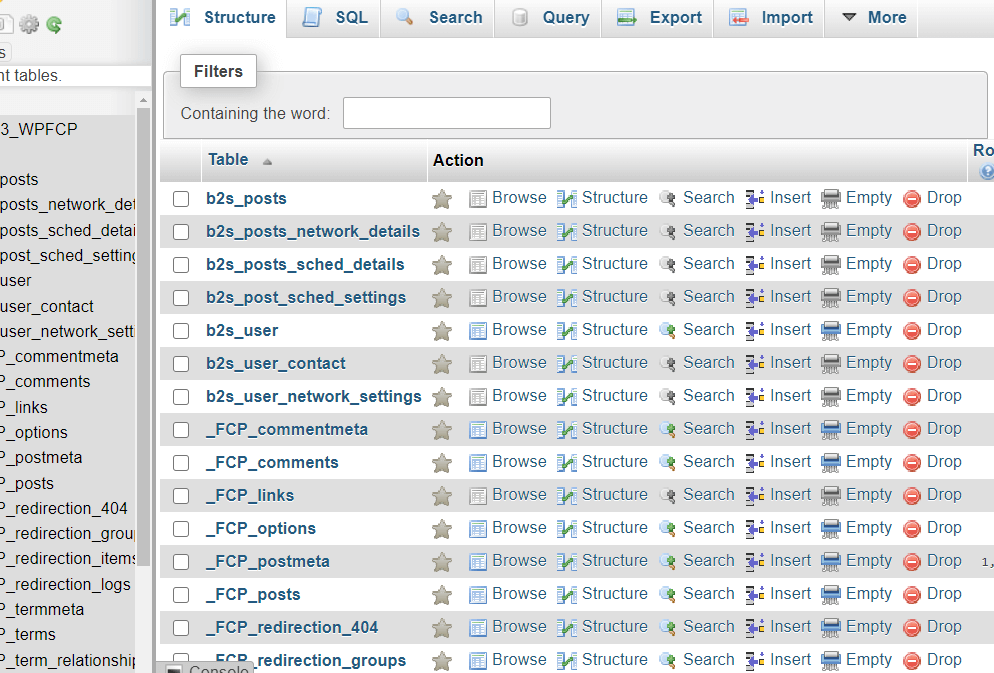Select the _FCP_redirection_404 checkbox

[181, 627]
